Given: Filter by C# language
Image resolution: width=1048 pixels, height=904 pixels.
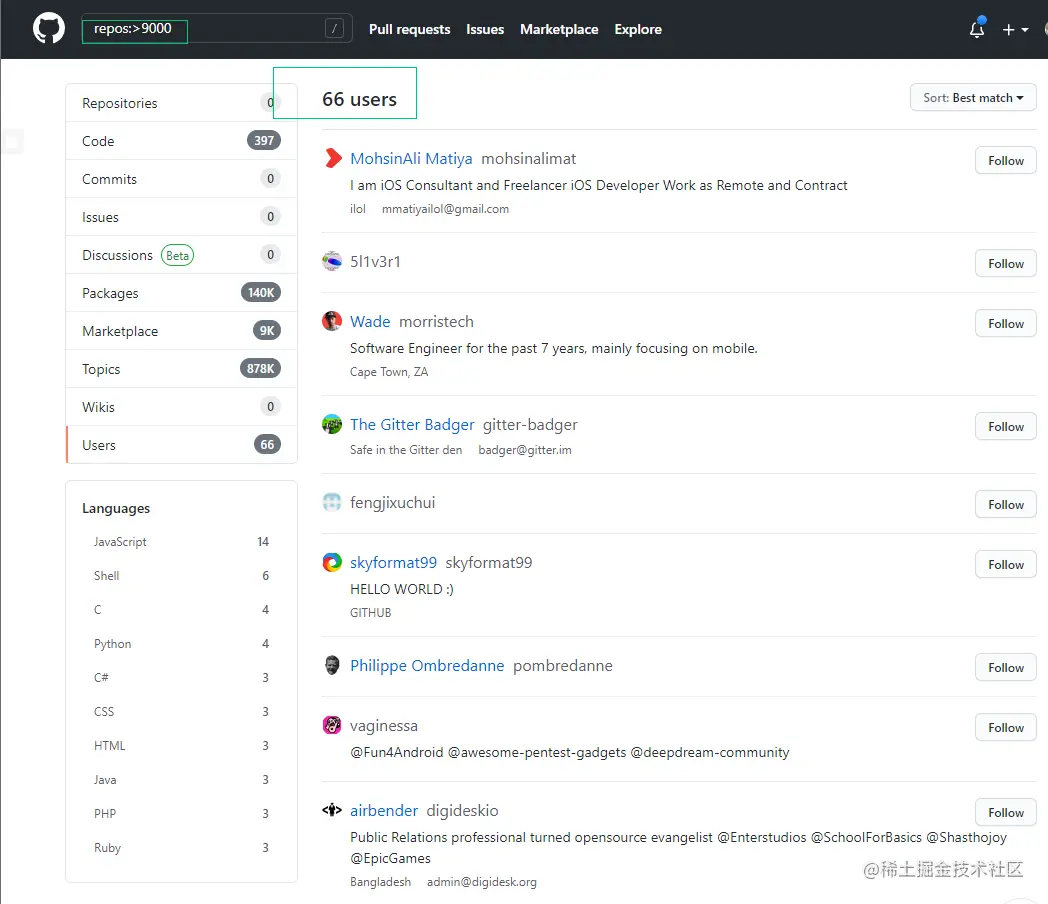Looking at the screenshot, I should click(181, 678).
